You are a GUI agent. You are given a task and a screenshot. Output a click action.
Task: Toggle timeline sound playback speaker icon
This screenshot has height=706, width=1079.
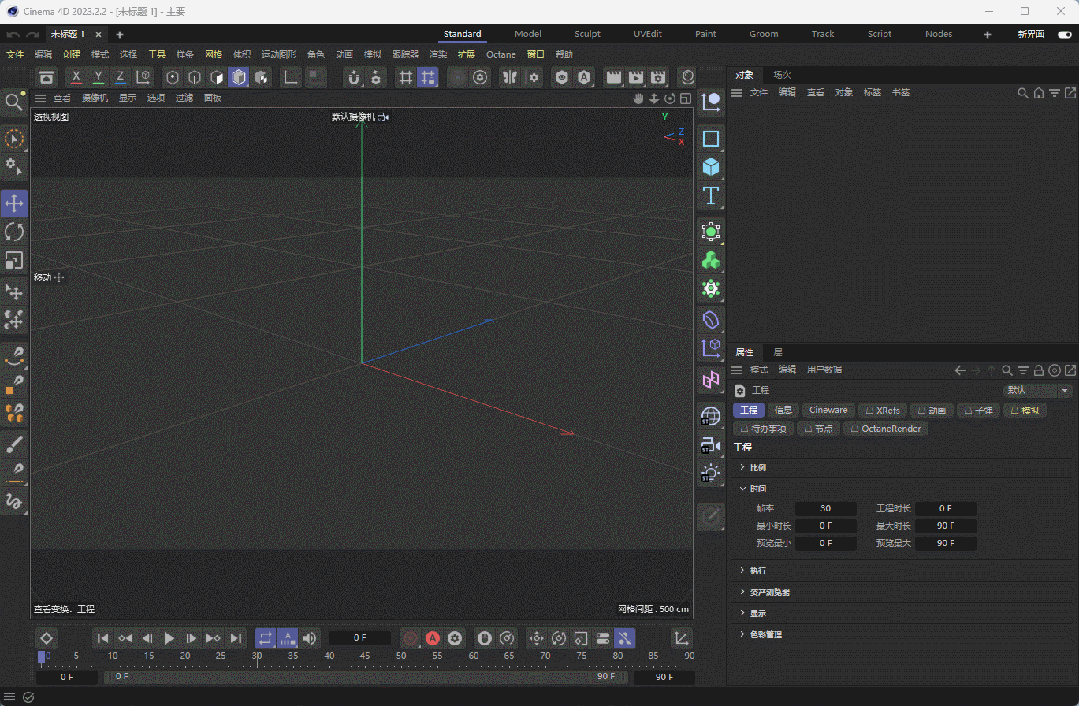tap(310, 638)
